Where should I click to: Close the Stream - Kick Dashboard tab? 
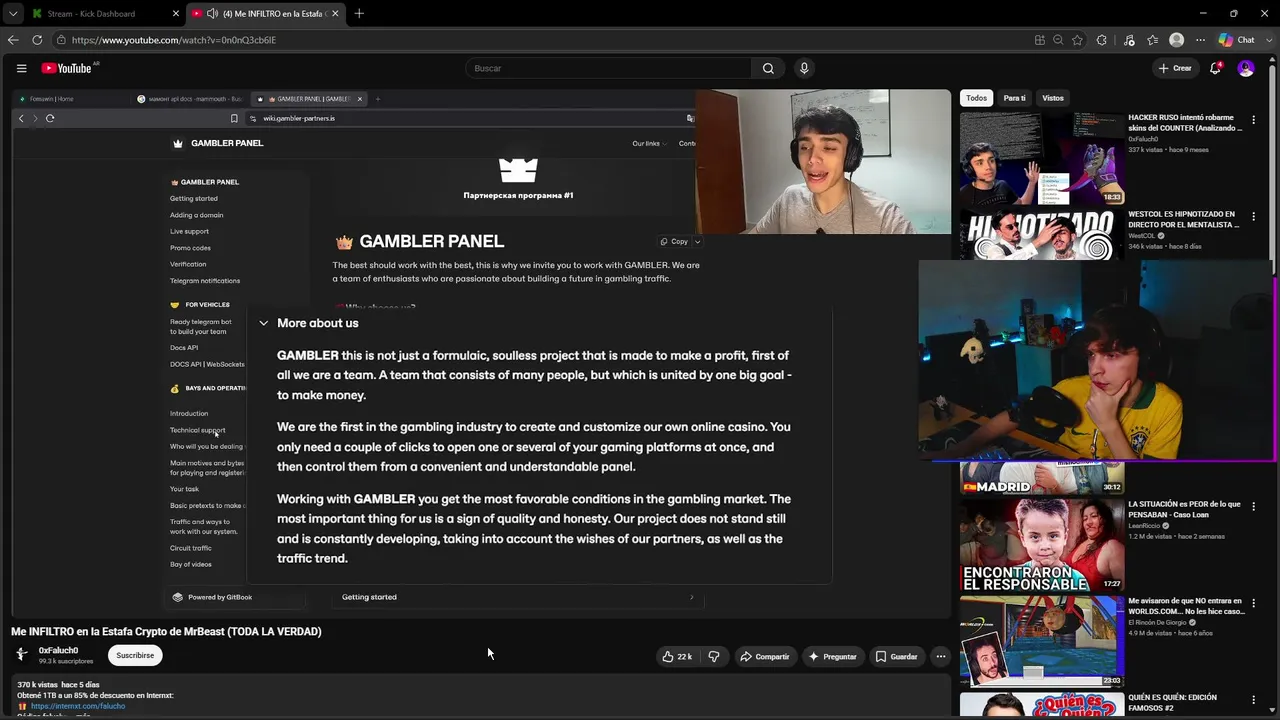pos(176,13)
